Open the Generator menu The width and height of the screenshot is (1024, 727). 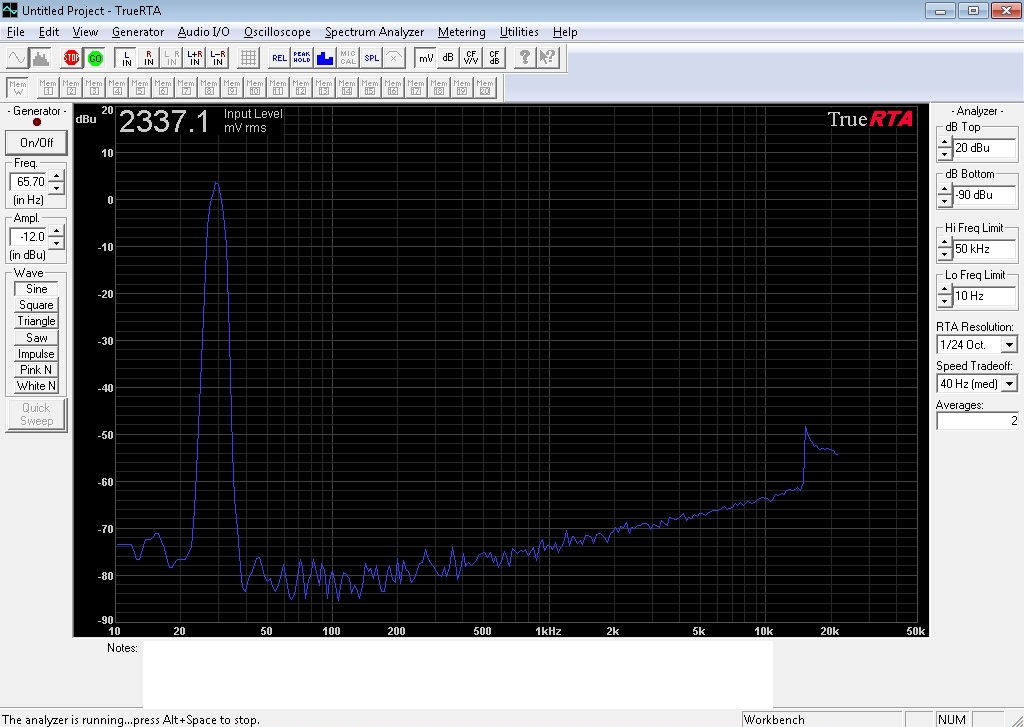pyautogui.click(x=138, y=32)
